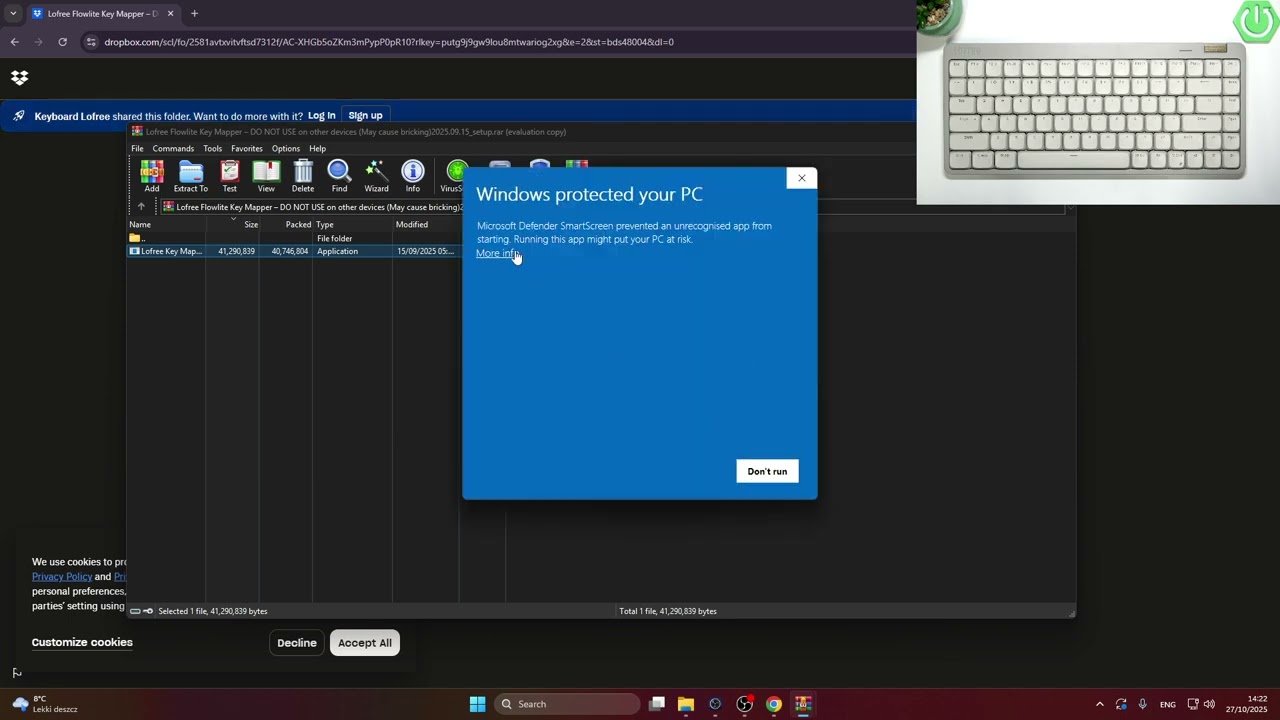The height and width of the screenshot is (720, 1280).
Task: Open the Commands menu in WinRAR
Action: (x=173, y=149)
